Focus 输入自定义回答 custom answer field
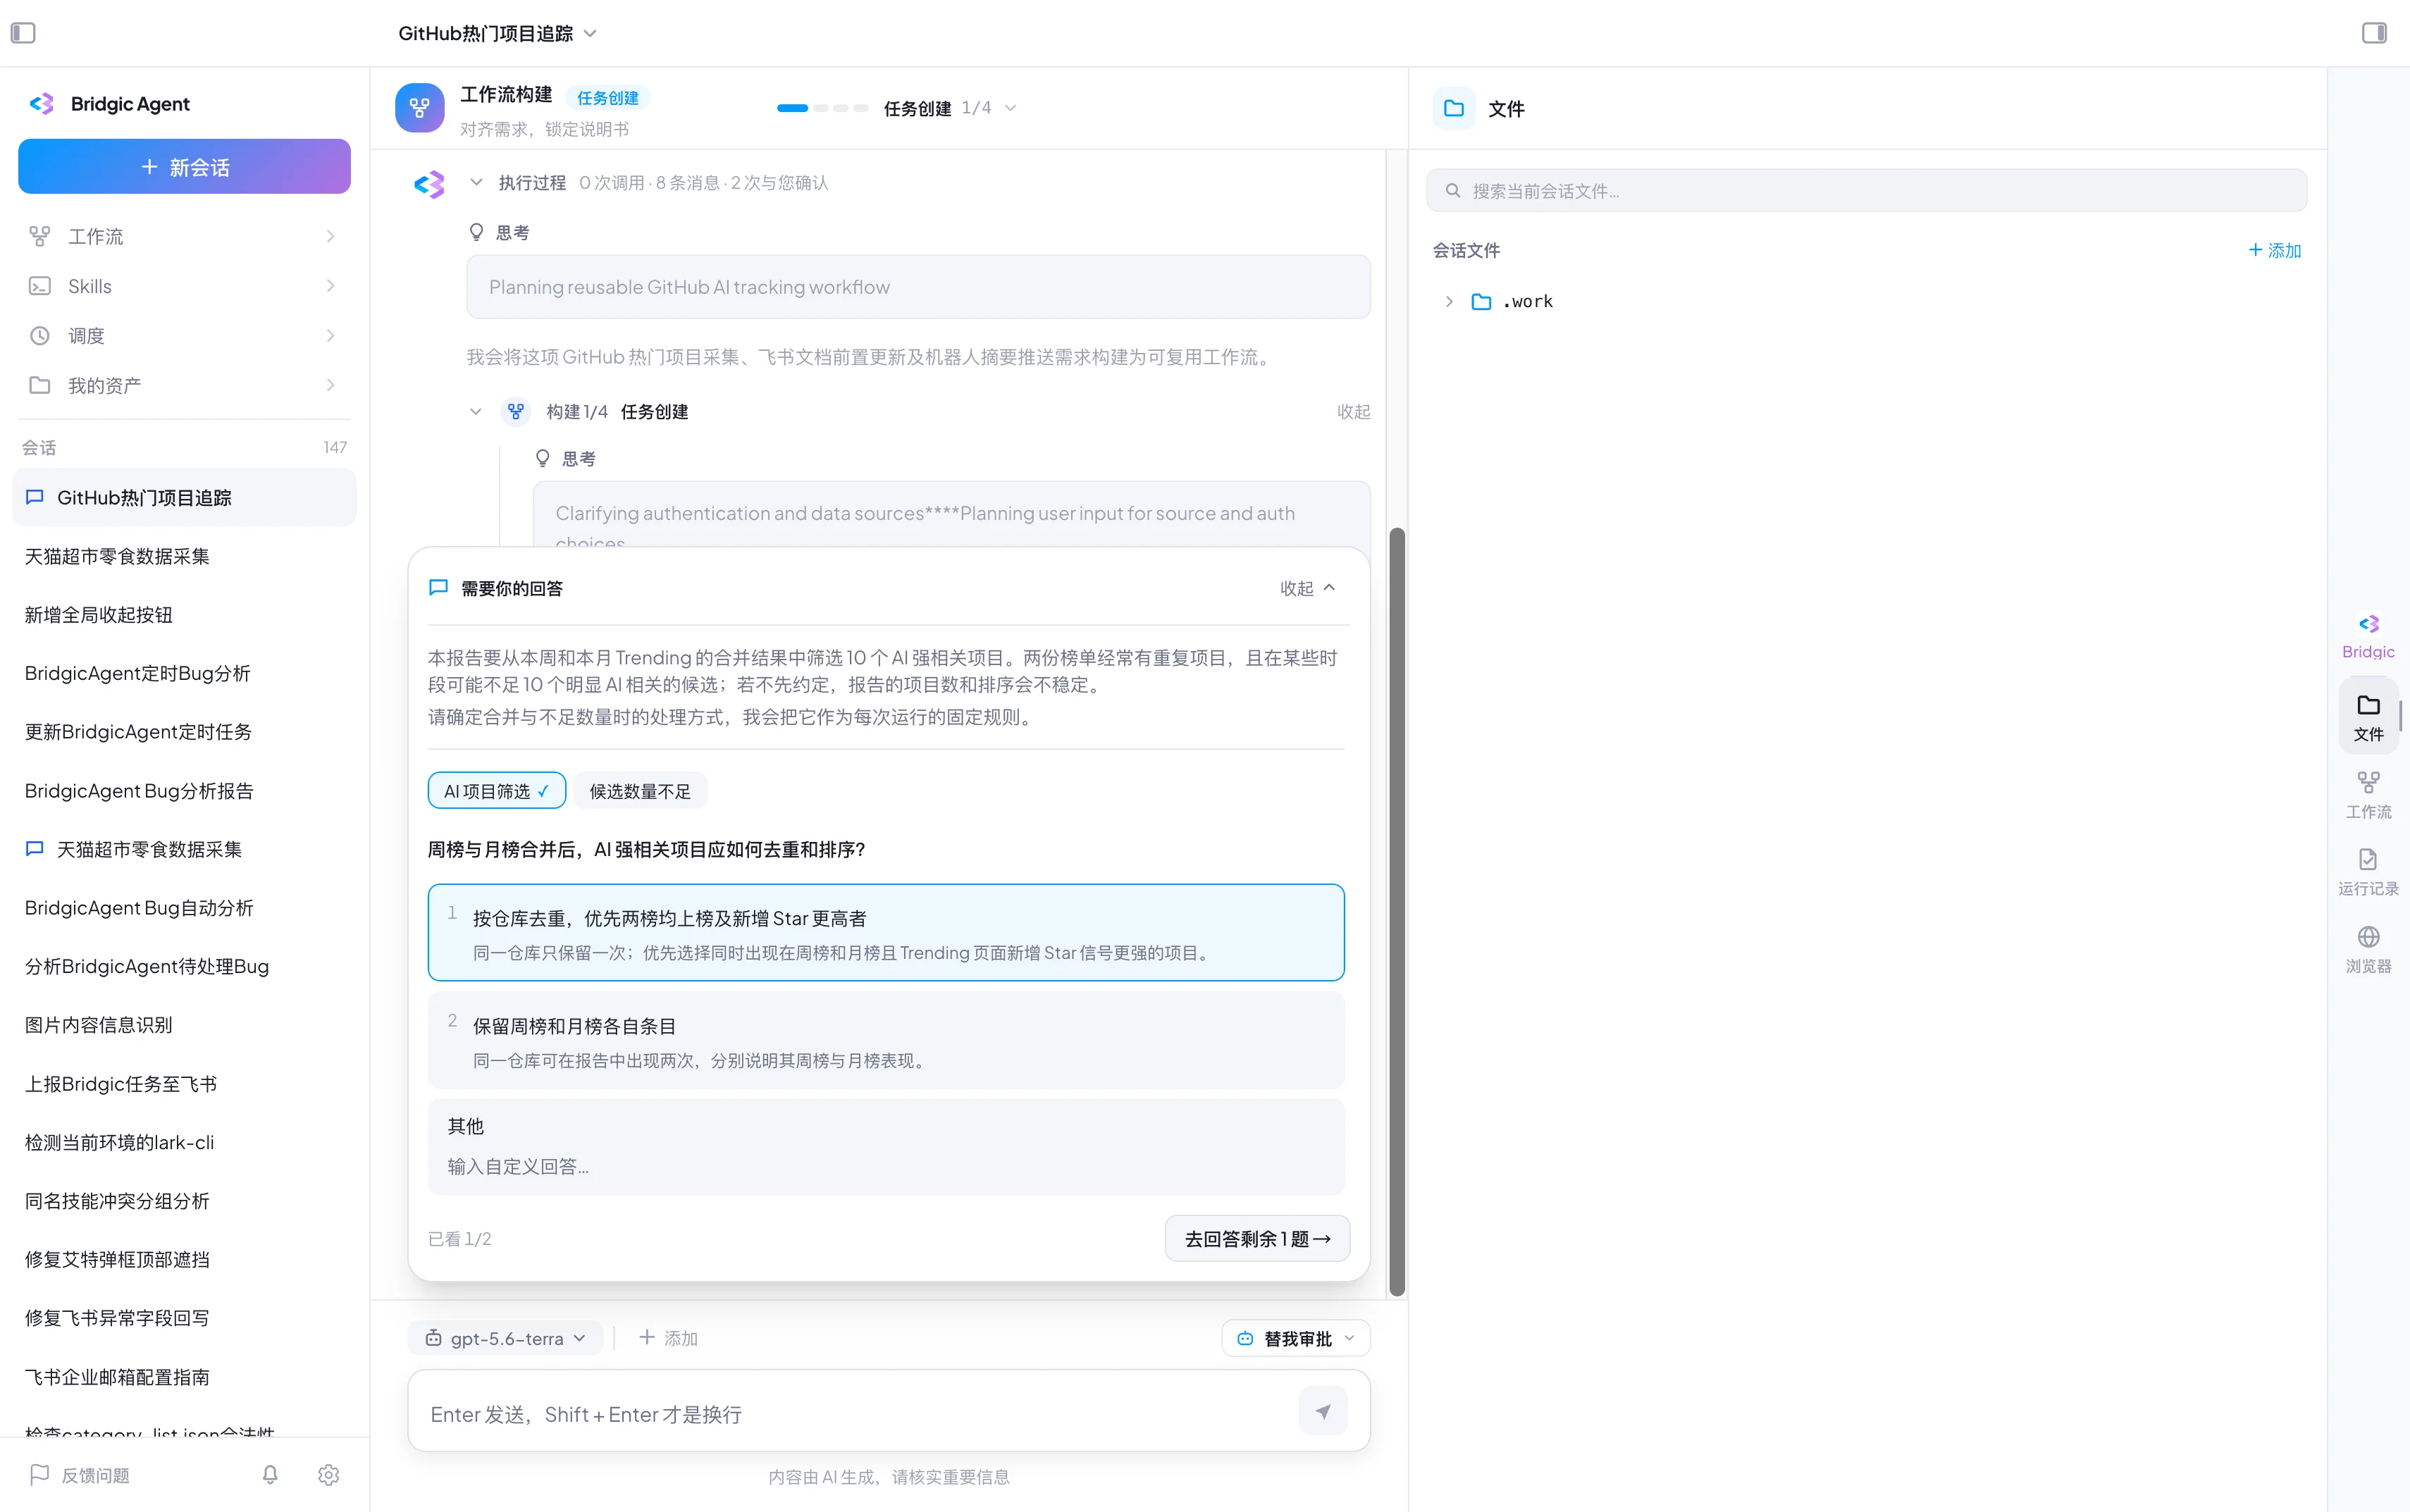This screenshot has height=1512, width=2410. [x=885, y=1166]
